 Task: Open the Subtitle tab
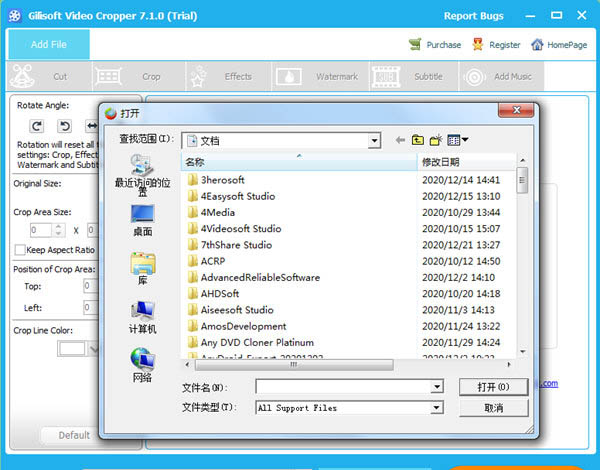[414, 77]
